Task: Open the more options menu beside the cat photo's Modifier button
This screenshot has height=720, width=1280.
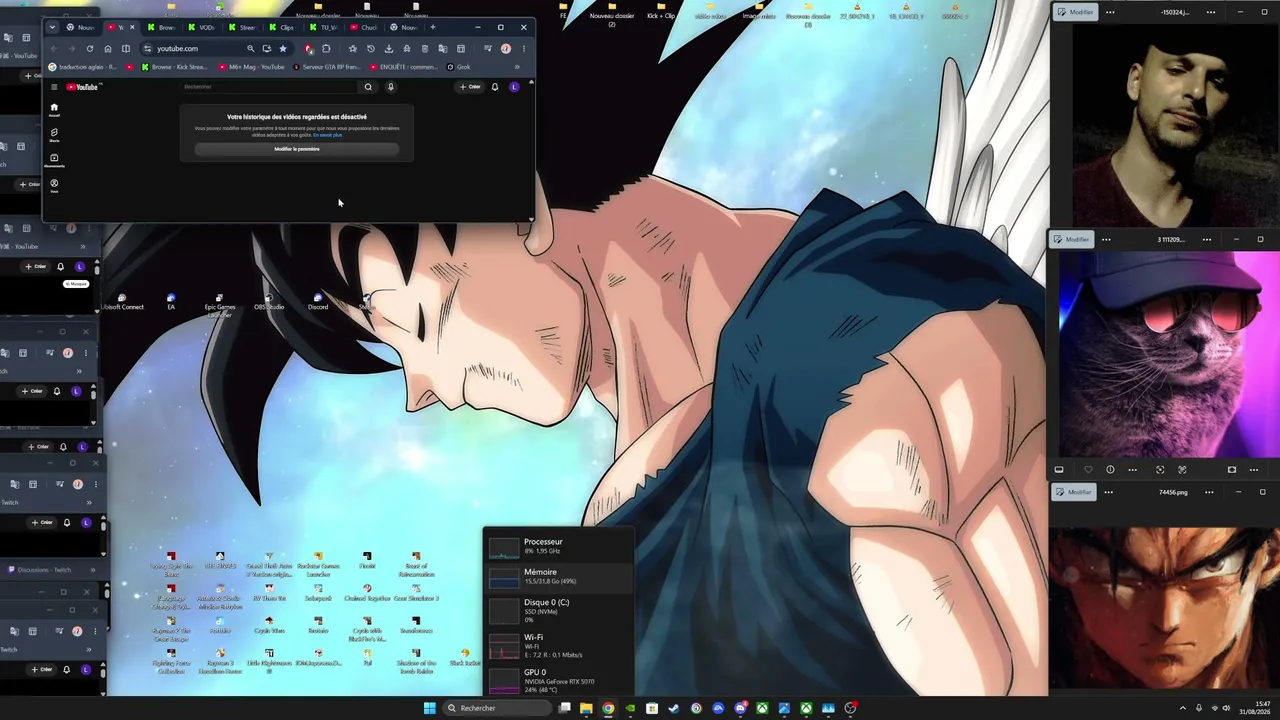Action: tap(1105, 240)
